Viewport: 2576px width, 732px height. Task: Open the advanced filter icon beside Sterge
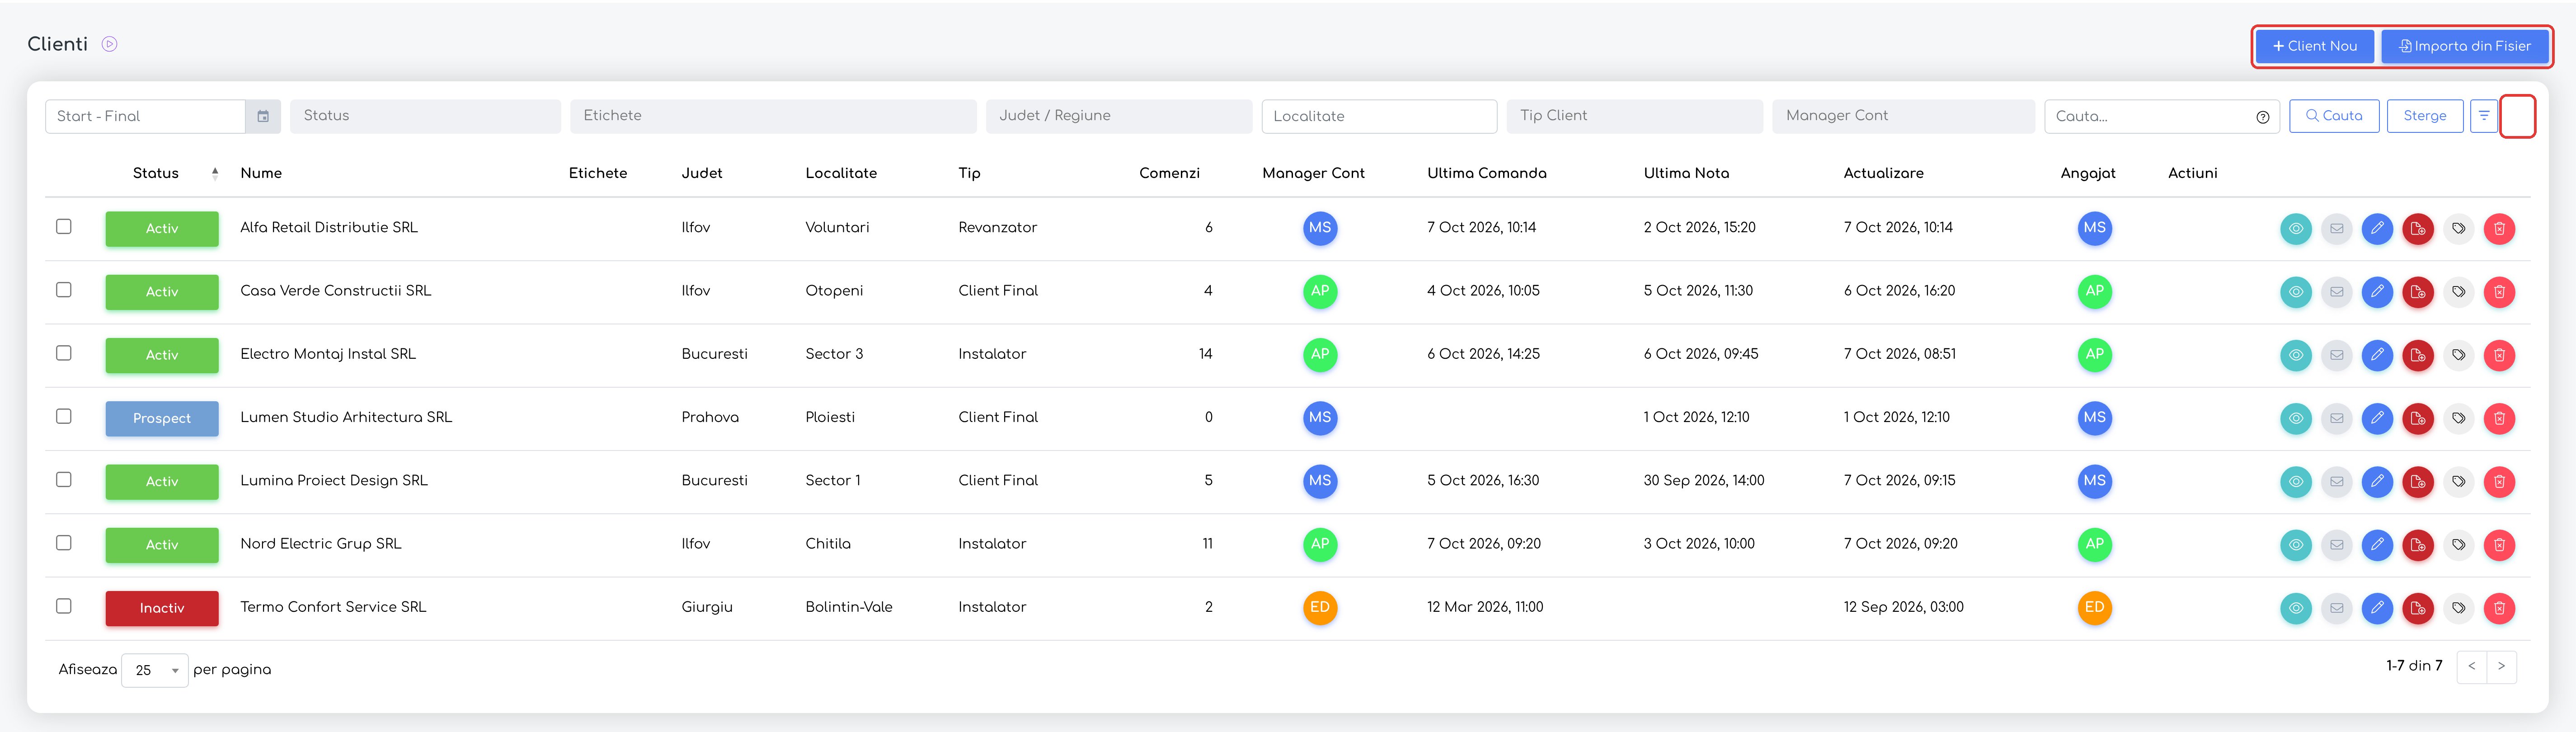(x=2484, y=116)
